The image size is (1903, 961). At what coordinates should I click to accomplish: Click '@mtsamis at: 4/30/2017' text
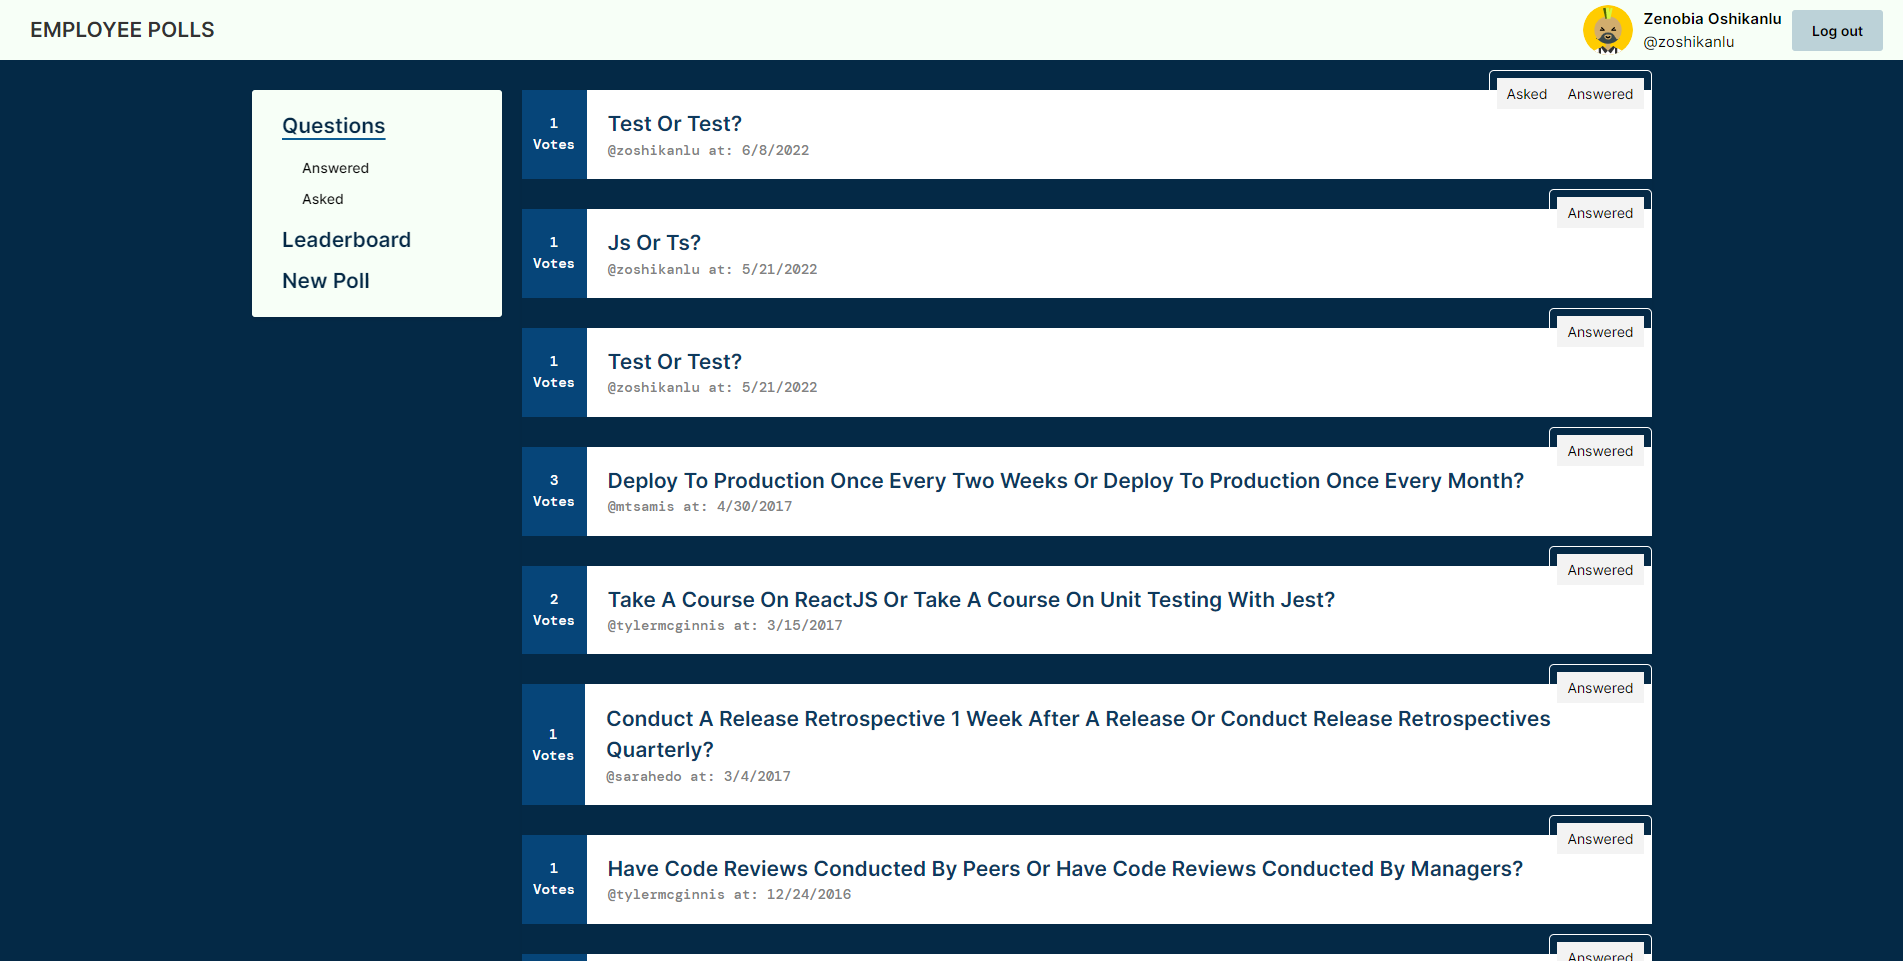pyautogui.click(x=700, y=507)
